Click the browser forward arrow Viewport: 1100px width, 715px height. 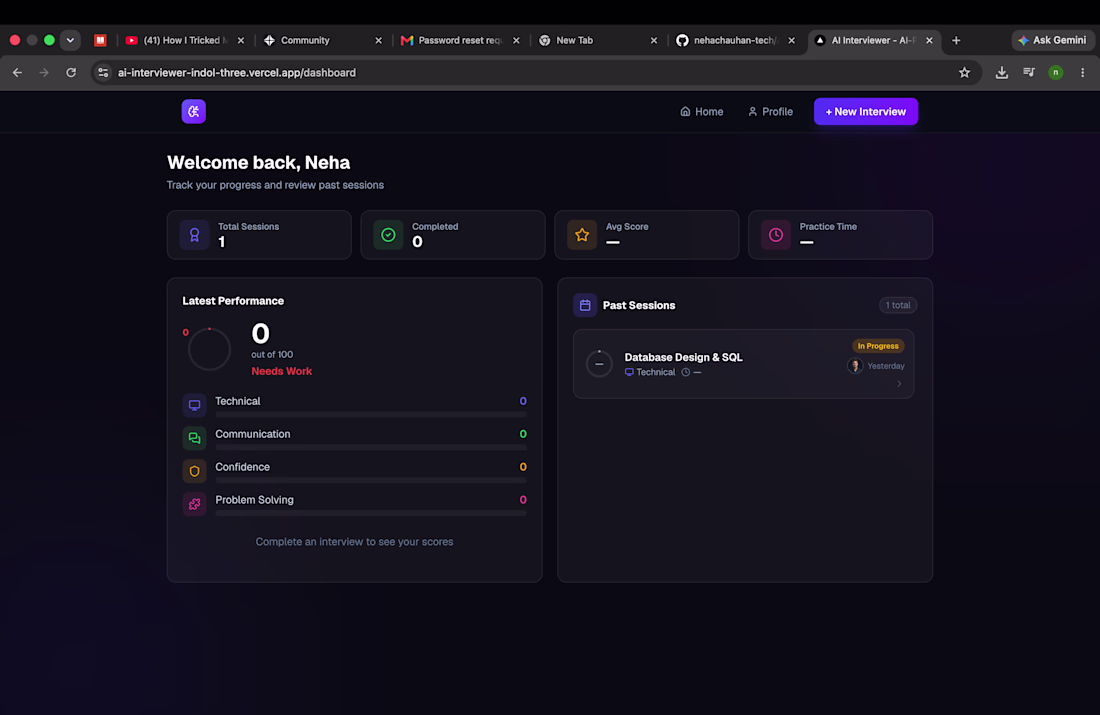pyautogui.click(x=44, y=72)
